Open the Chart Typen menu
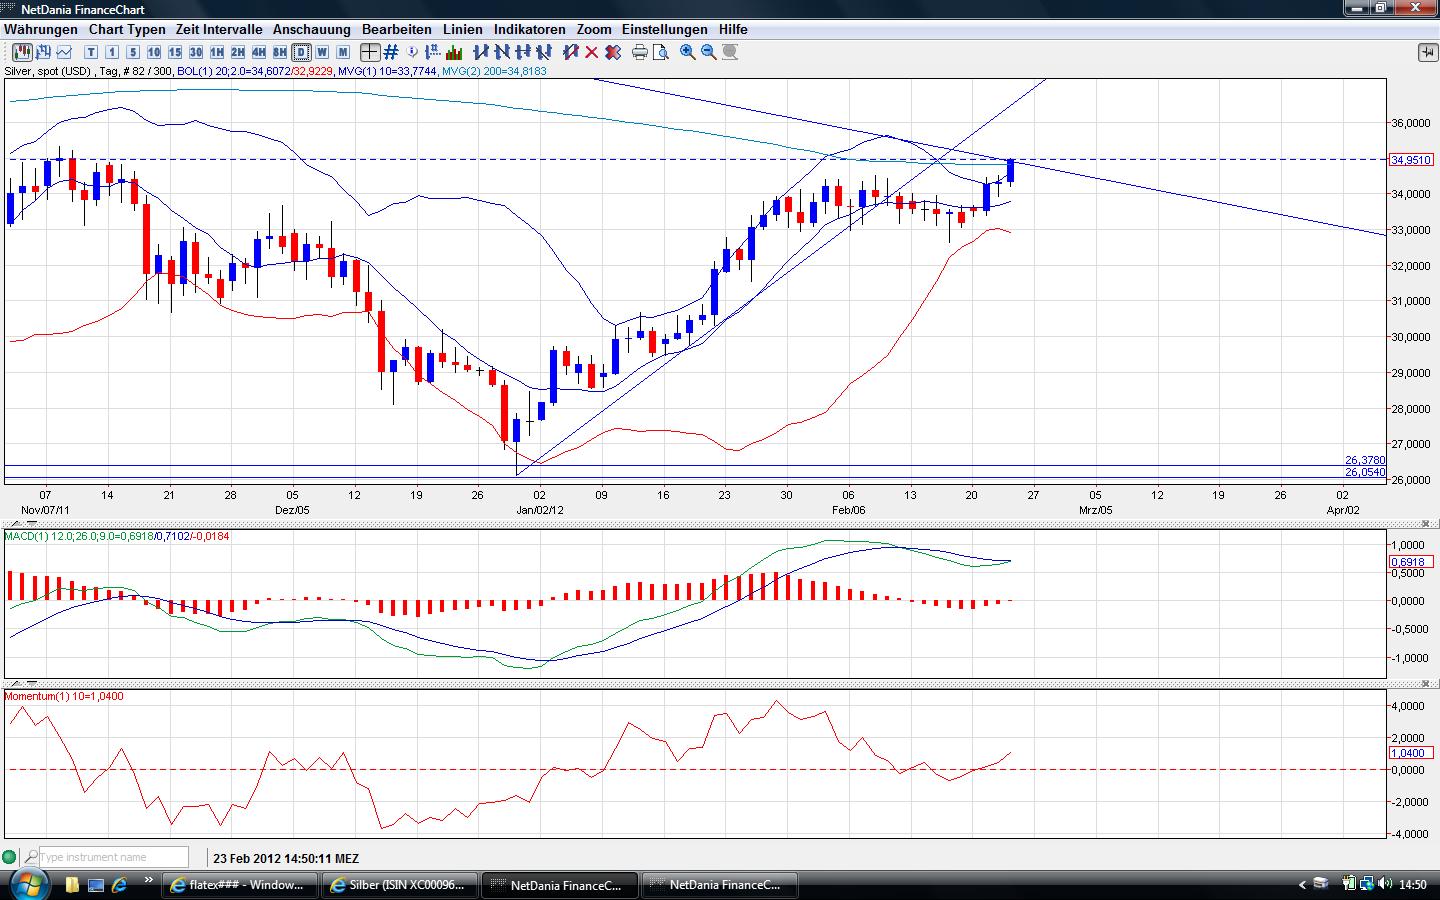 pos(127,29)
